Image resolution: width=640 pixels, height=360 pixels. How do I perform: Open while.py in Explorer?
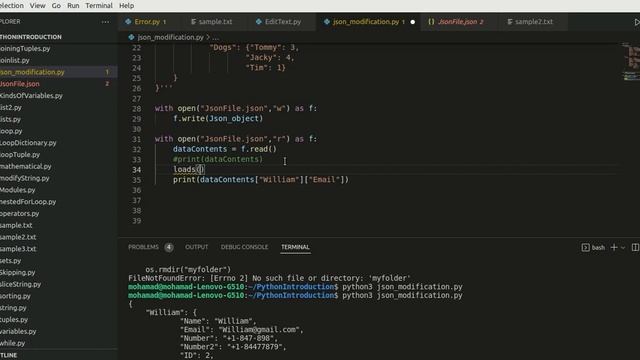pos(59,343)
